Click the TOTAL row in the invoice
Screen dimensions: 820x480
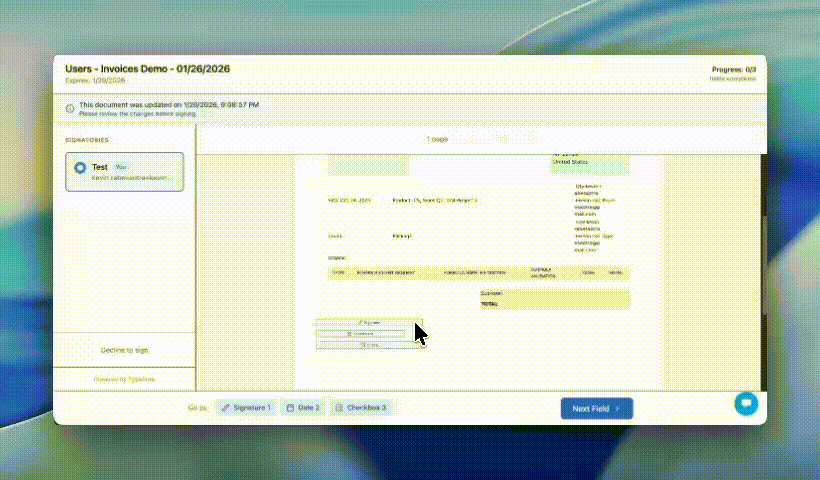pyautogui.click(x=554, y=303)
